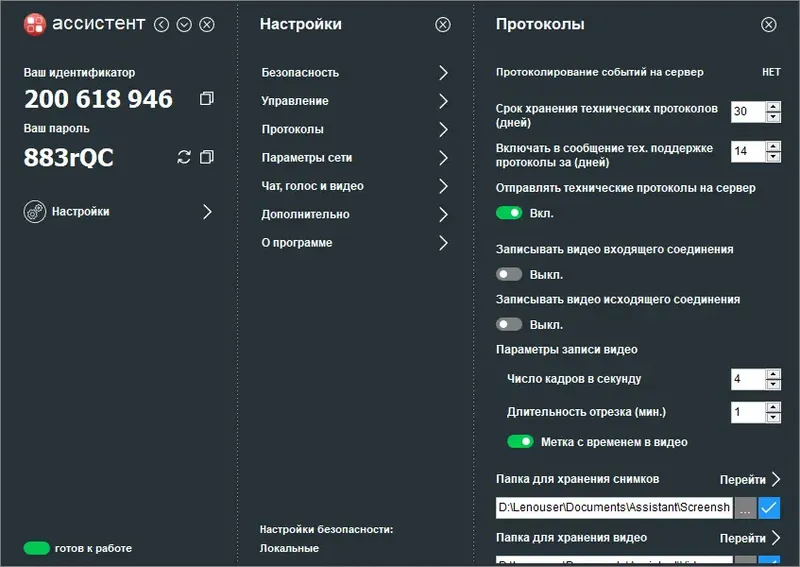
Task: Expand the Параметры сети section
Action: 354,158
